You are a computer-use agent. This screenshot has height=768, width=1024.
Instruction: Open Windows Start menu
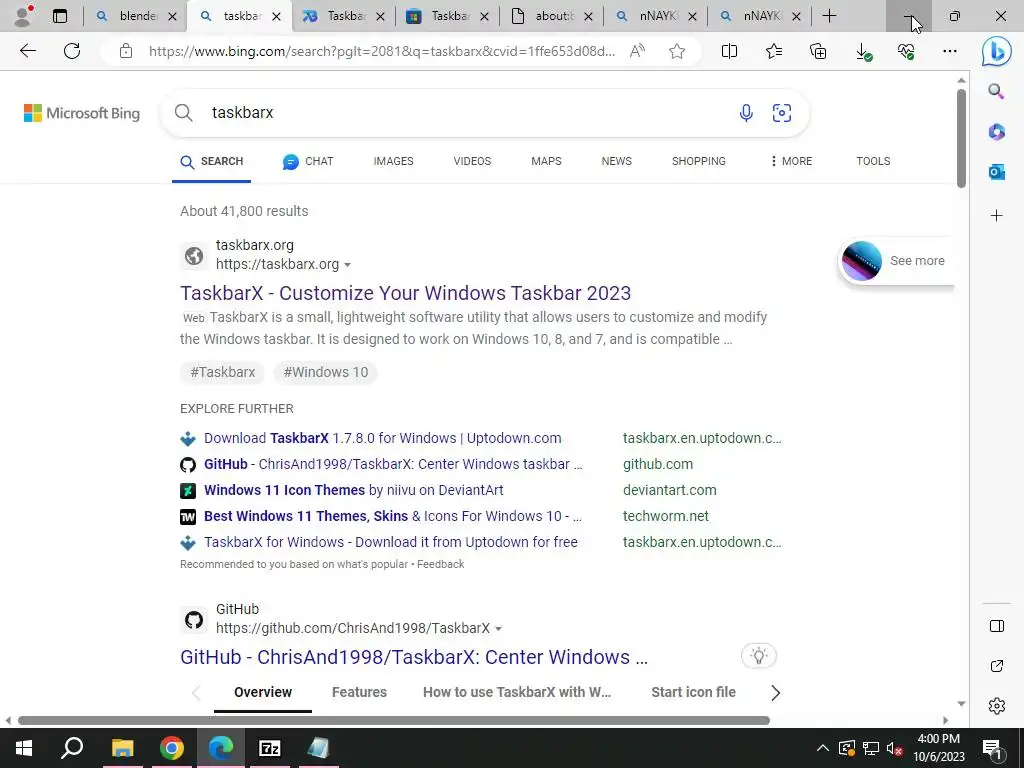(24, 748)
